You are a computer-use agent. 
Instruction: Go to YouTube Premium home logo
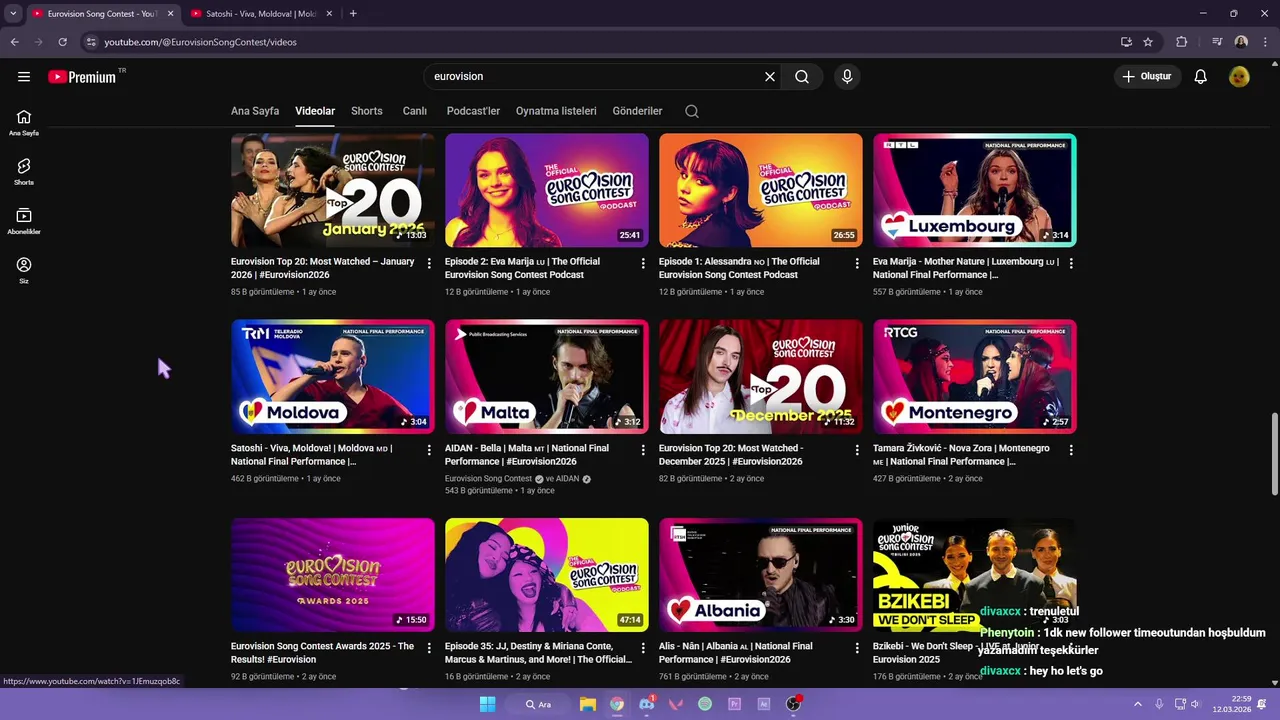(x=82, y=76)
